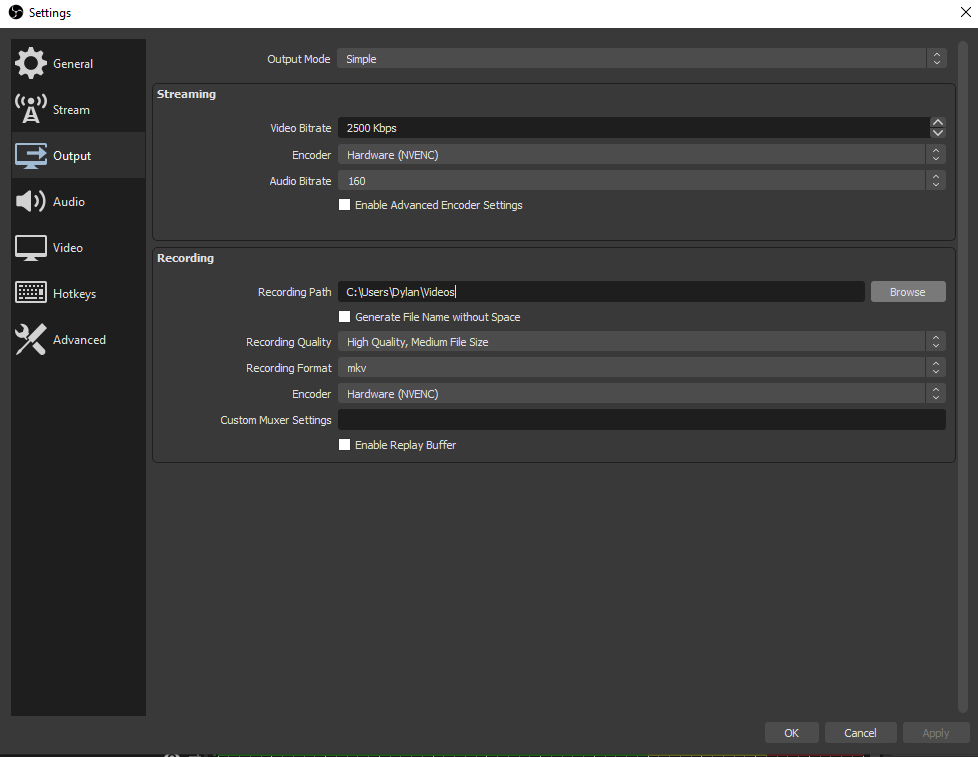Click the settings vertical scrollbar

[x=962, y=375]
